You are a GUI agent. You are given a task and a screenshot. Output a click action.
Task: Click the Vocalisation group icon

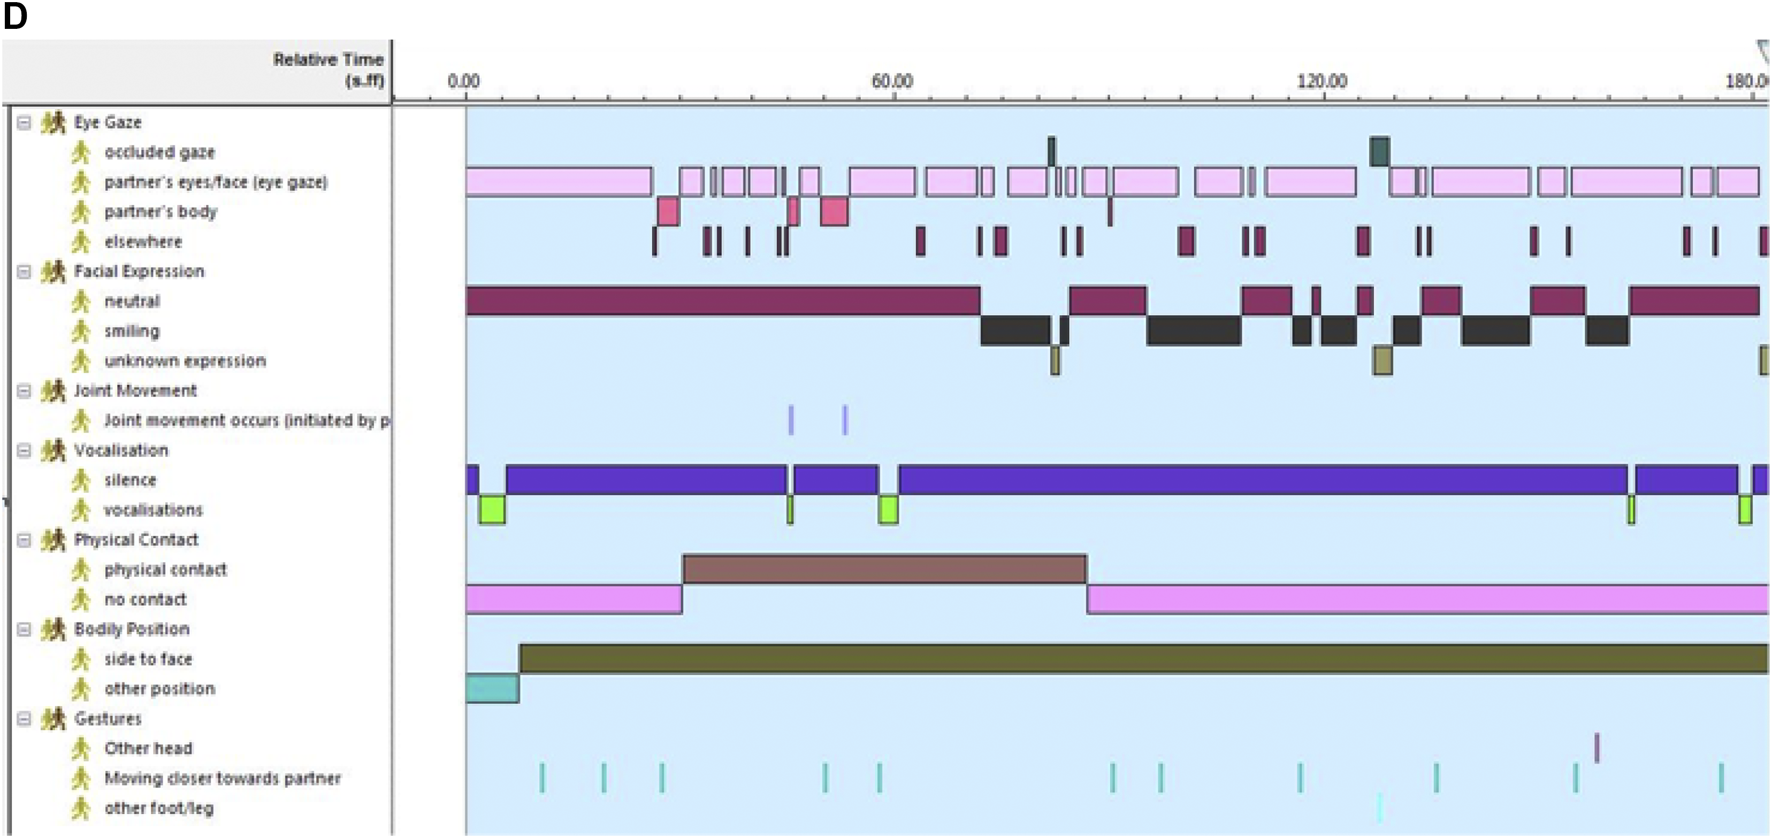pyautogui.click(x=53, y=450)
